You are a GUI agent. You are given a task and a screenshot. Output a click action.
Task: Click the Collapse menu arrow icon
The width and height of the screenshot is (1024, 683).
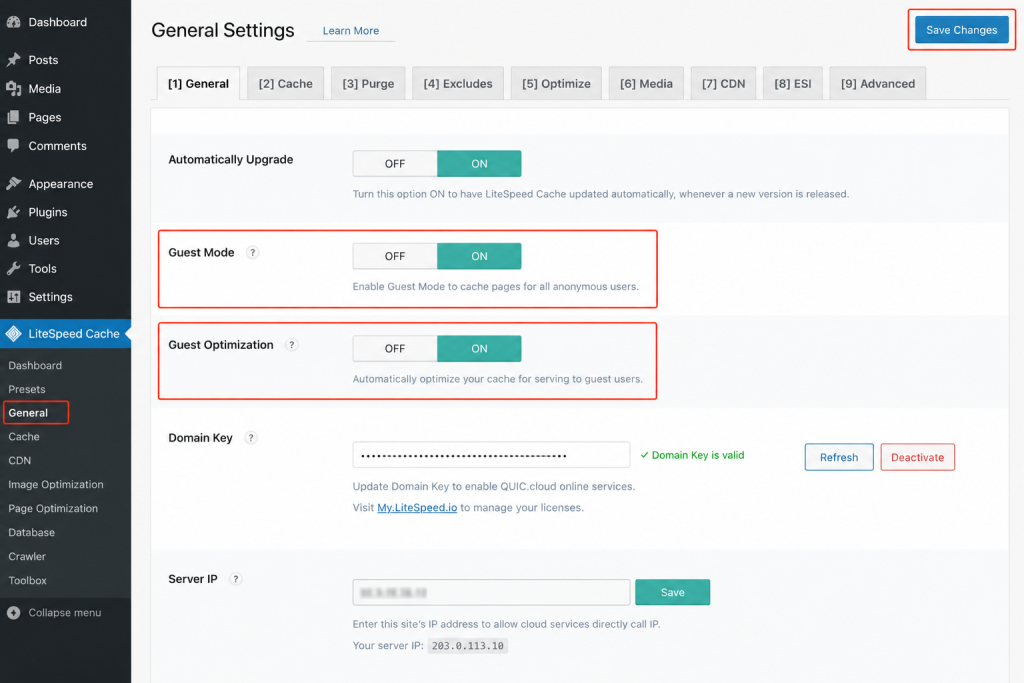(13, 612)
